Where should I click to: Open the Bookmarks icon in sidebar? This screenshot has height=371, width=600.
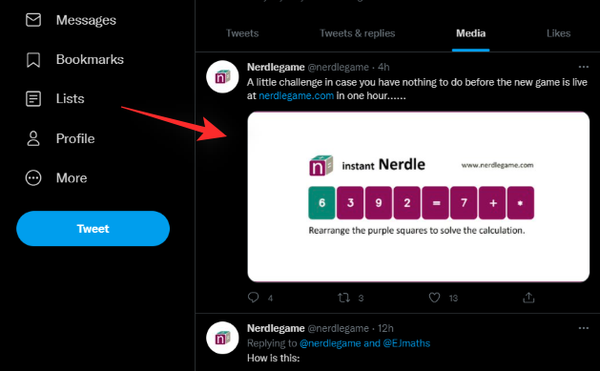[33, 60]
